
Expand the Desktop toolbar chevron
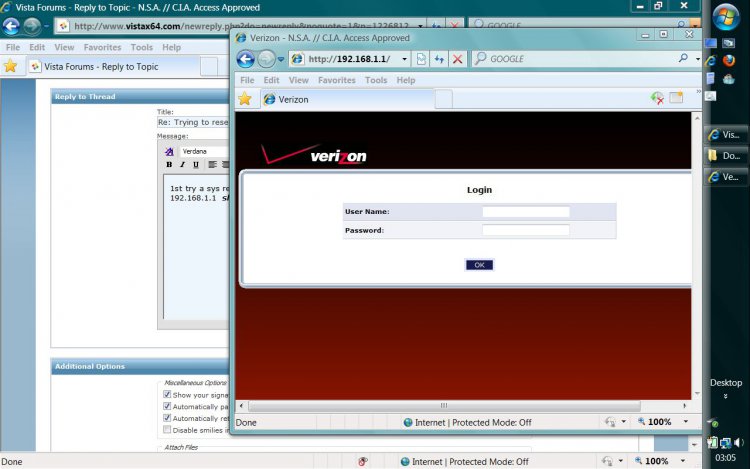[x=726, y=396]
